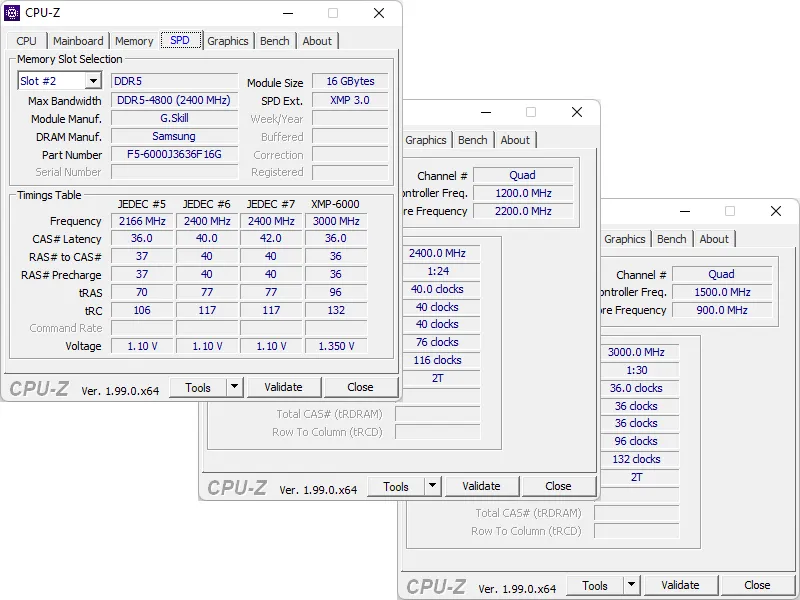
Task: Click the CPU-Z app icon in title bar
Action: [13, 13]
